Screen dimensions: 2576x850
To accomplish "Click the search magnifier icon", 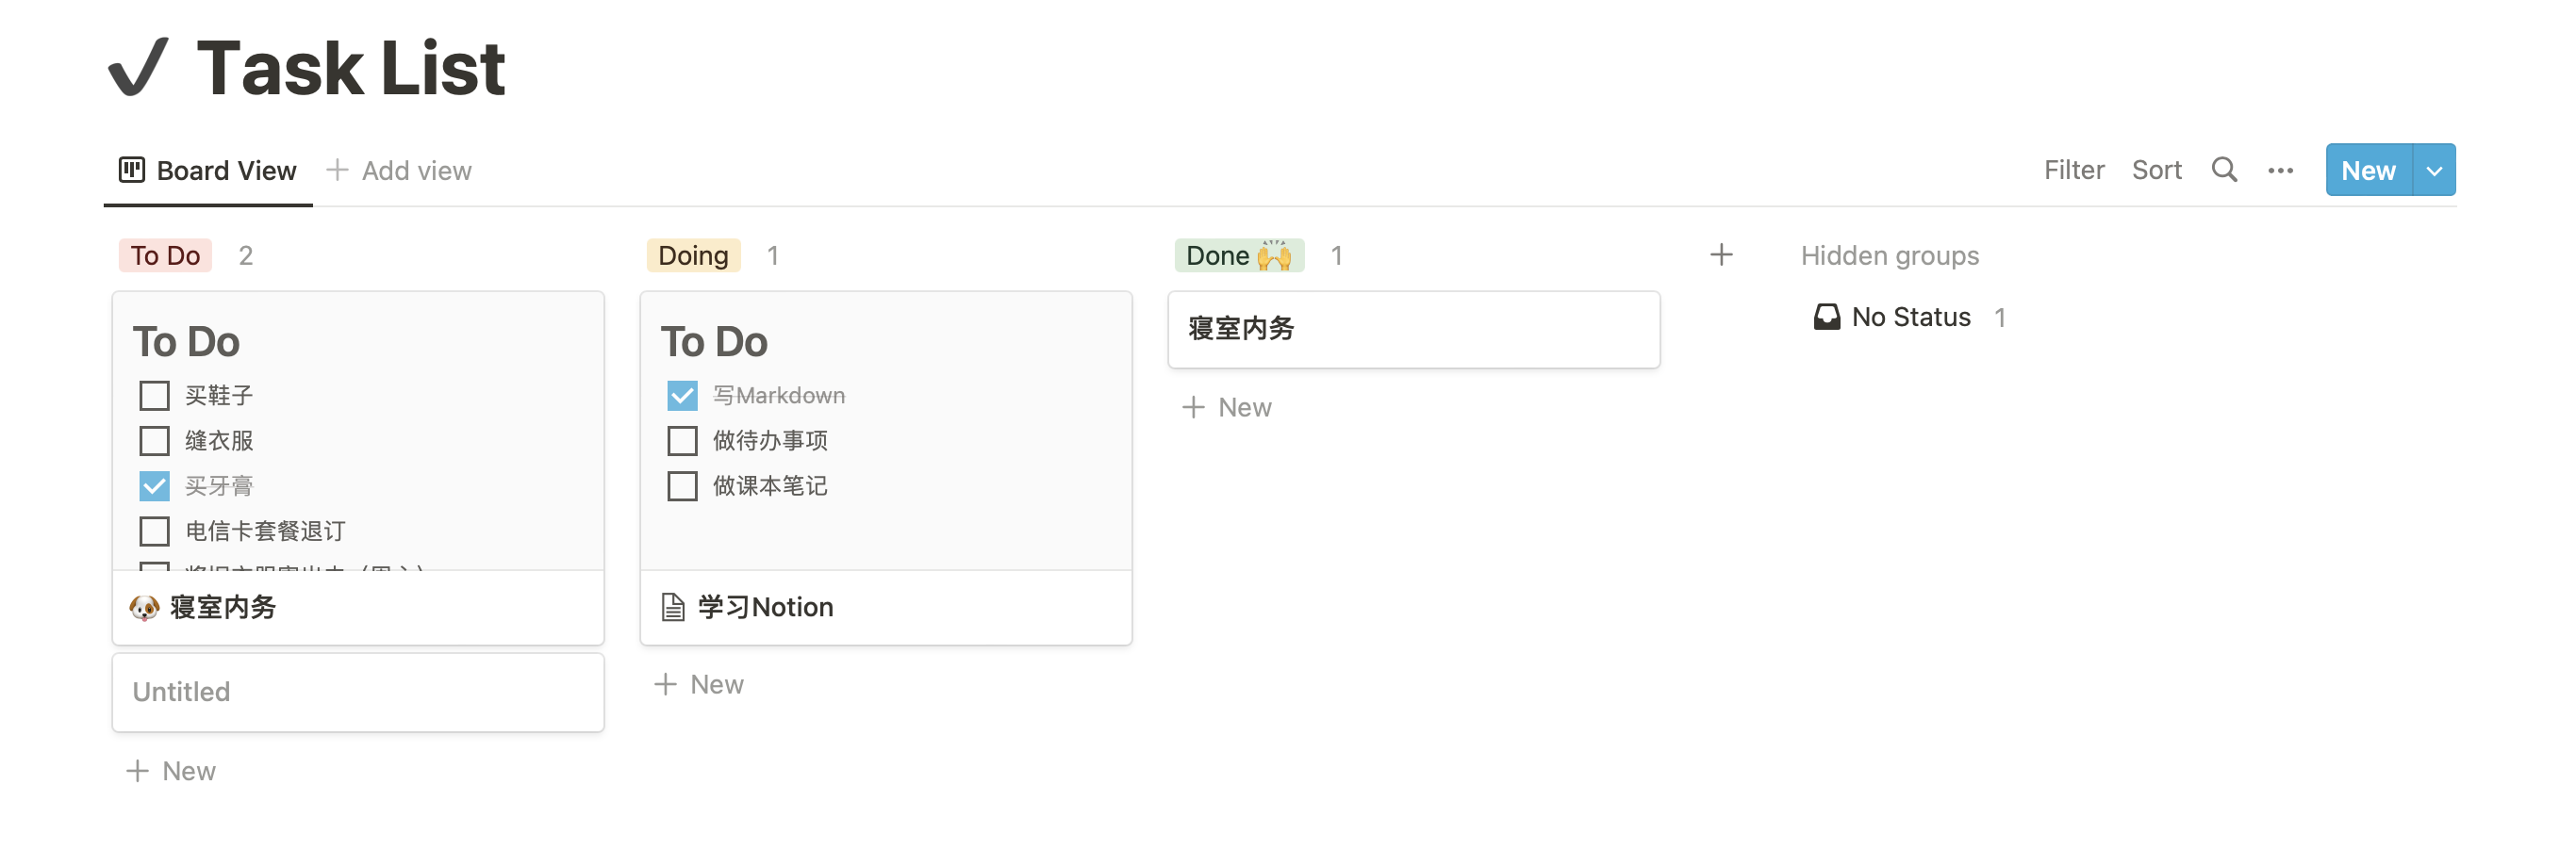I will tap(2224, 170).
